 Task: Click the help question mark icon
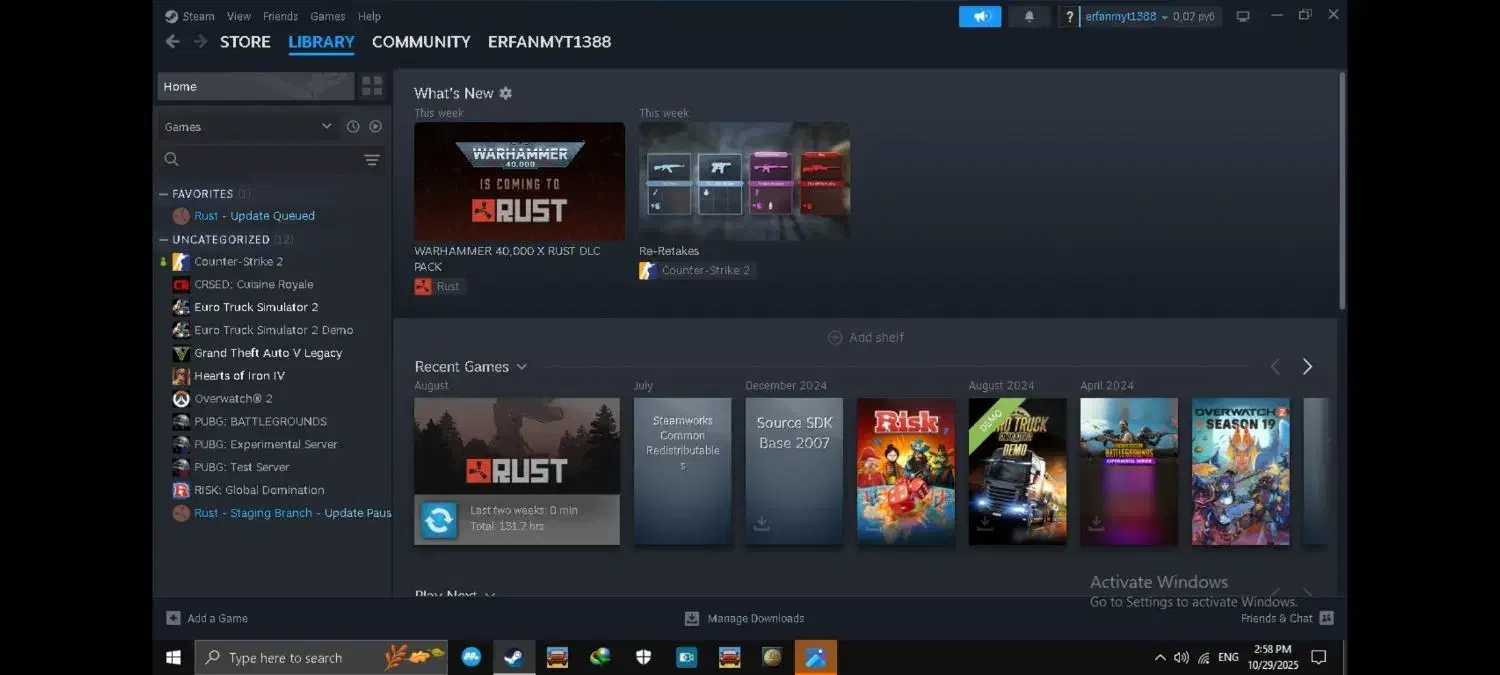coord(1068,16)
